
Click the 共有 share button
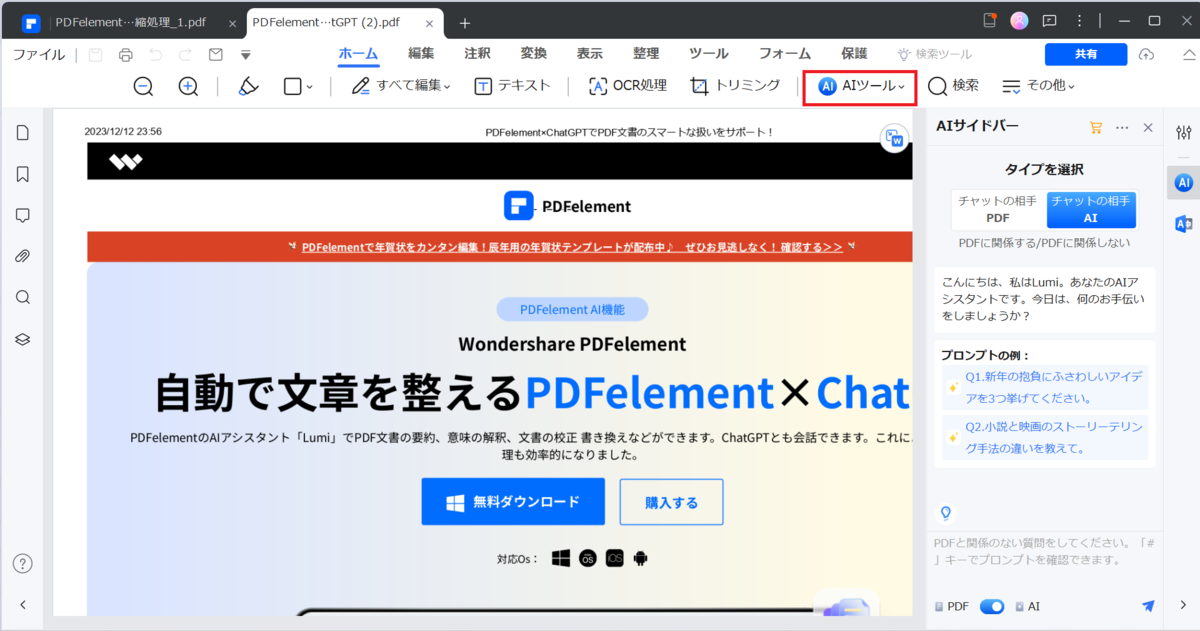[1085, 54]
